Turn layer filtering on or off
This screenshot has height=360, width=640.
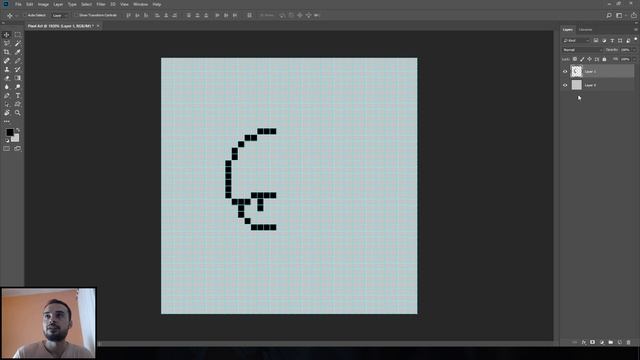pos(636,39)
